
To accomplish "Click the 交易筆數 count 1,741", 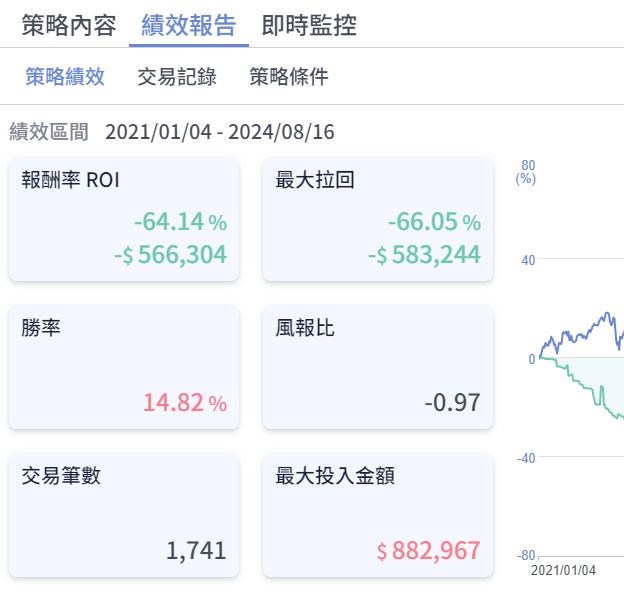I will point(198,550).
